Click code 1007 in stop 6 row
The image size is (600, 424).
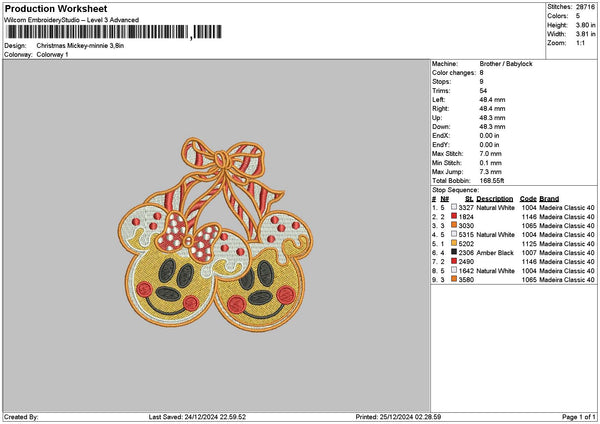click(529, 253)
